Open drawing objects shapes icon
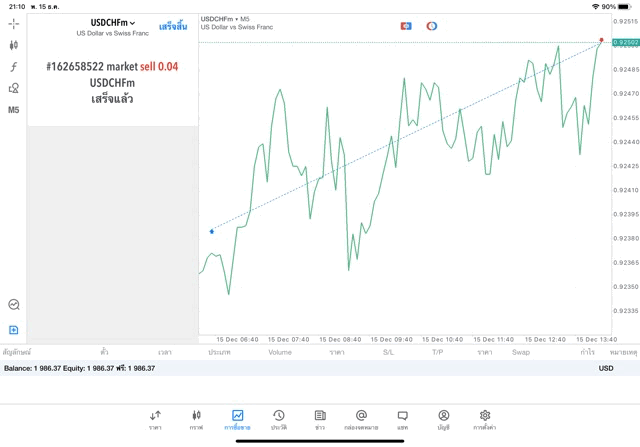Screen dimensions: 640x447 pyautogui.click(x=14, y=88)
